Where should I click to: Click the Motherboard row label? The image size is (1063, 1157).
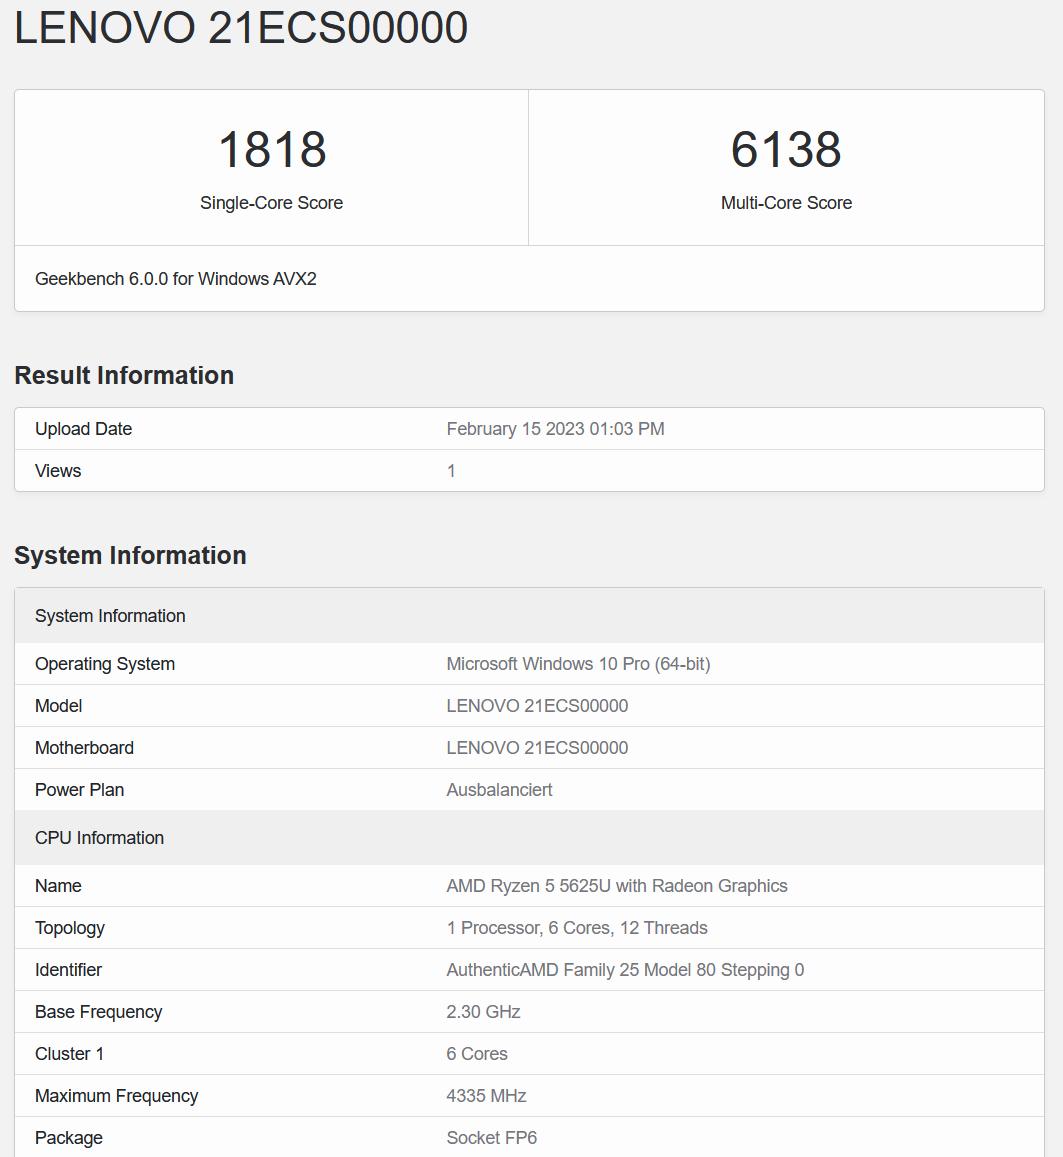pyautogui.click(x=84, y=748)
